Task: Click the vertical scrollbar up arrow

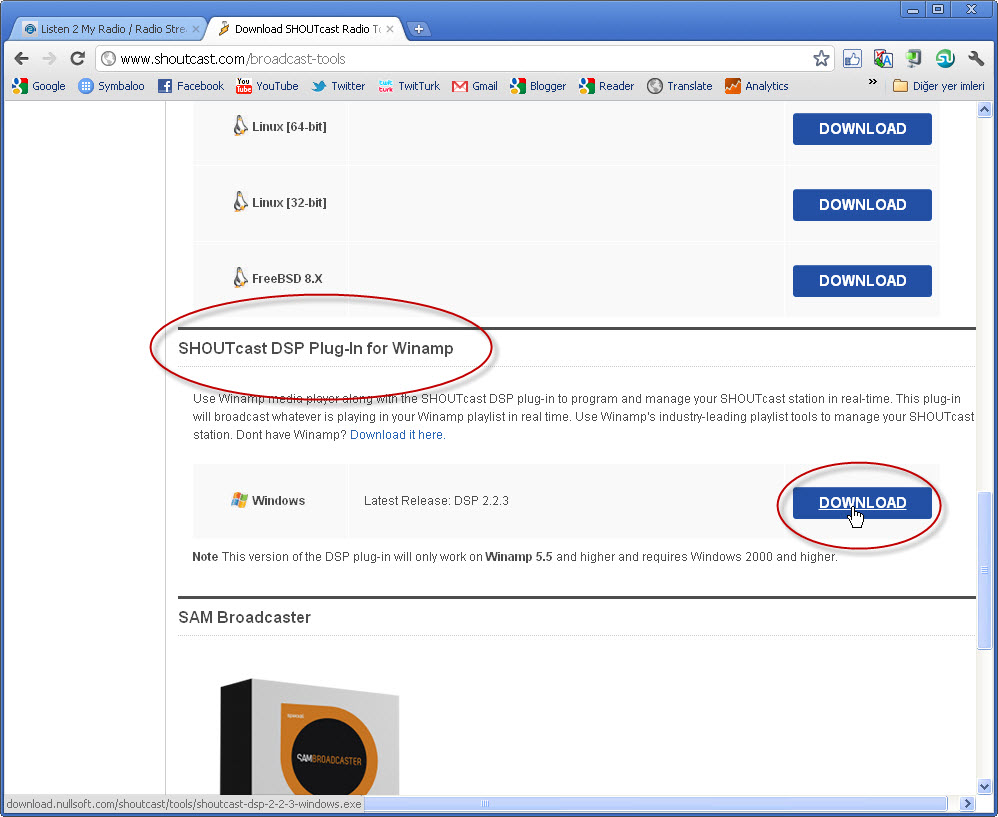Action: click(x=985, y=110)
